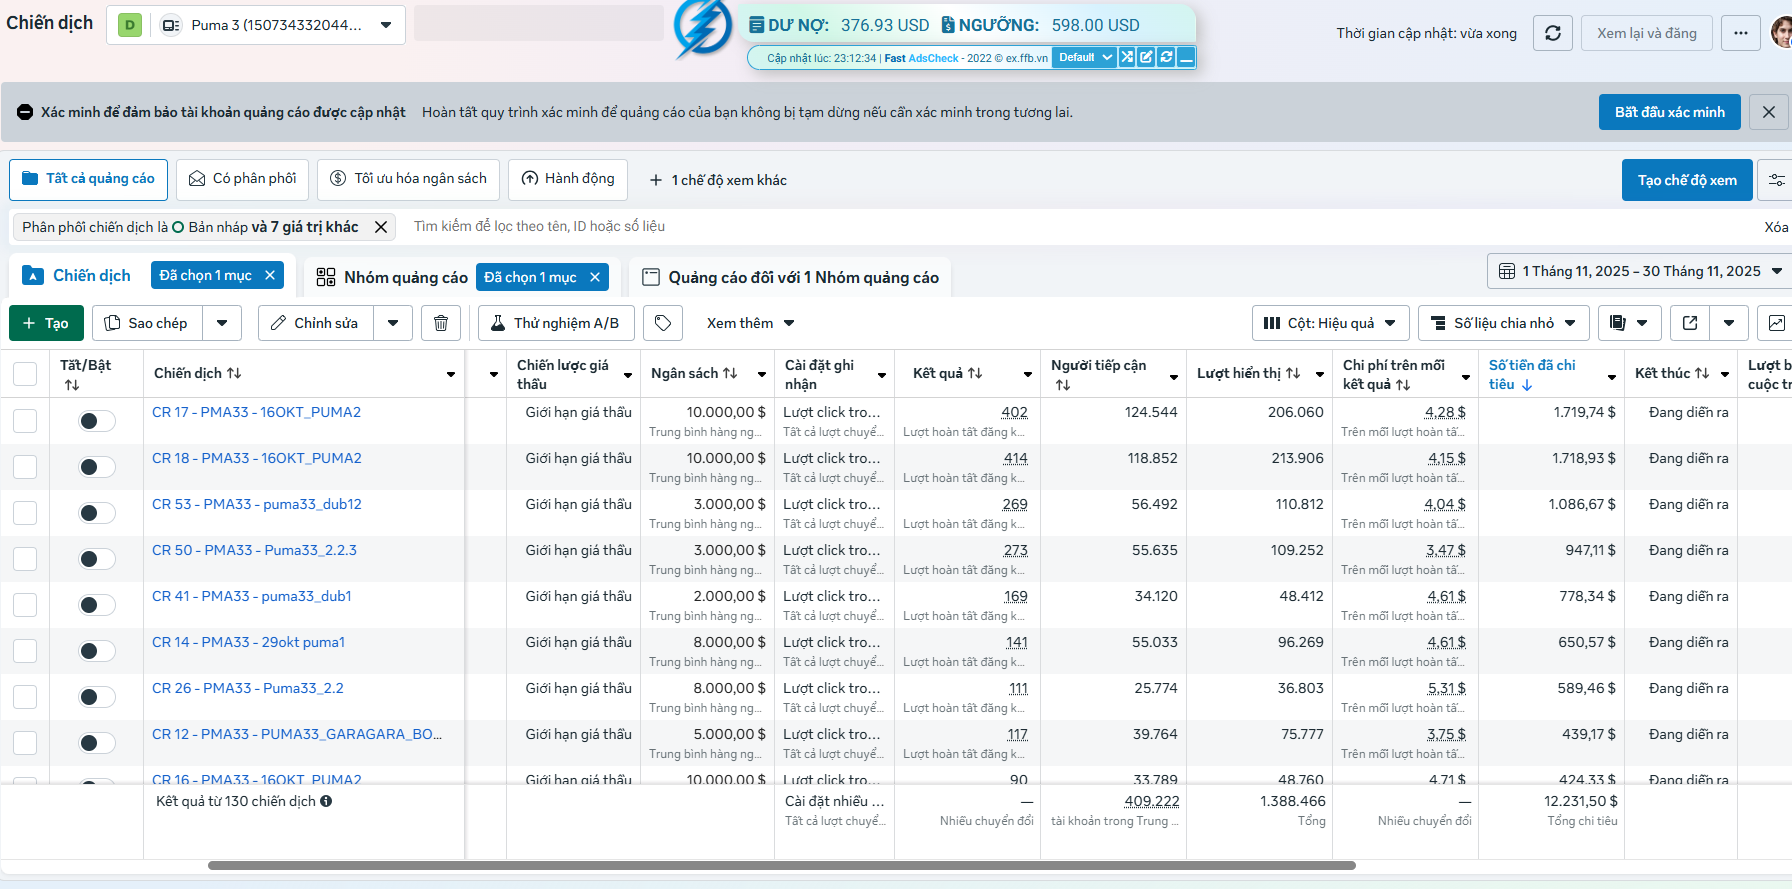Toggle the CR 50 campaign on/off switch
Screen dimensions: 1792x889
coord(97,559)
